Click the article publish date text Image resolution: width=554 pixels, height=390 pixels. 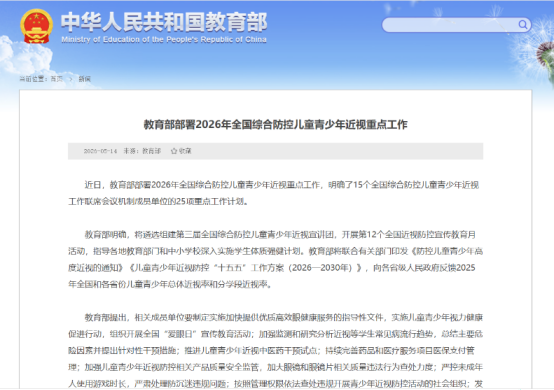(x=100, y=151)
